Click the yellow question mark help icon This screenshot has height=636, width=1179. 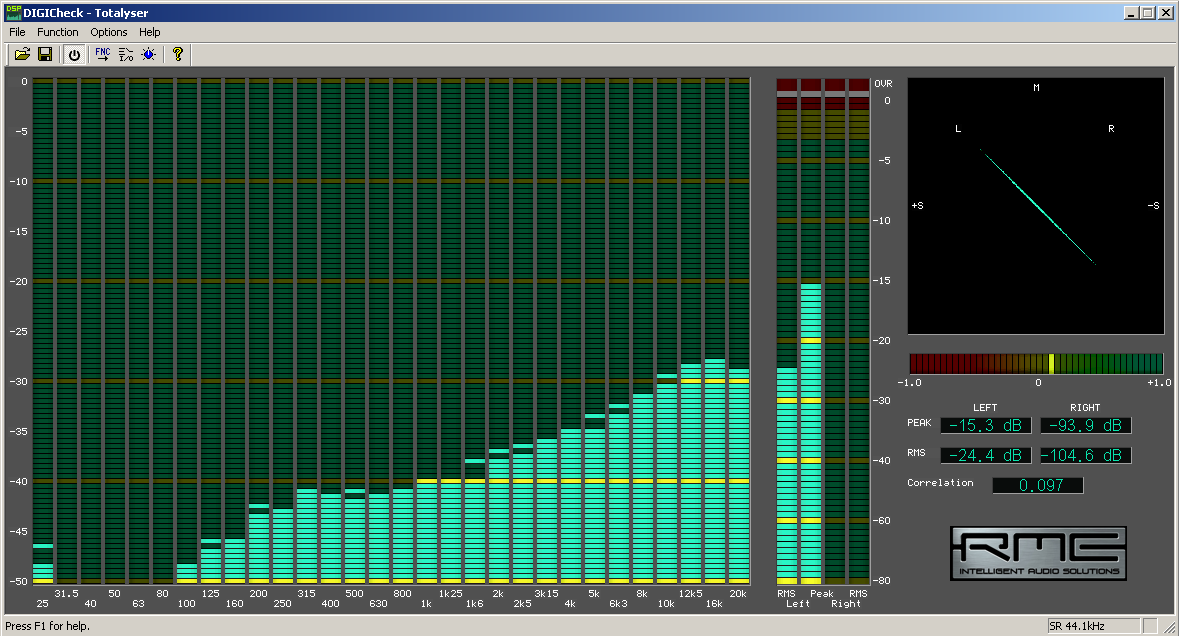pos(178,54)
